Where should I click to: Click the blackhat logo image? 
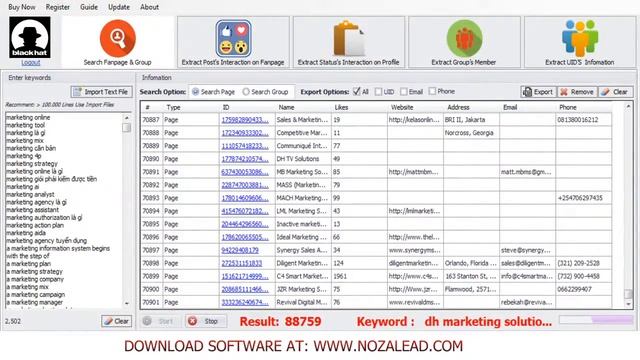coord(30,38)
